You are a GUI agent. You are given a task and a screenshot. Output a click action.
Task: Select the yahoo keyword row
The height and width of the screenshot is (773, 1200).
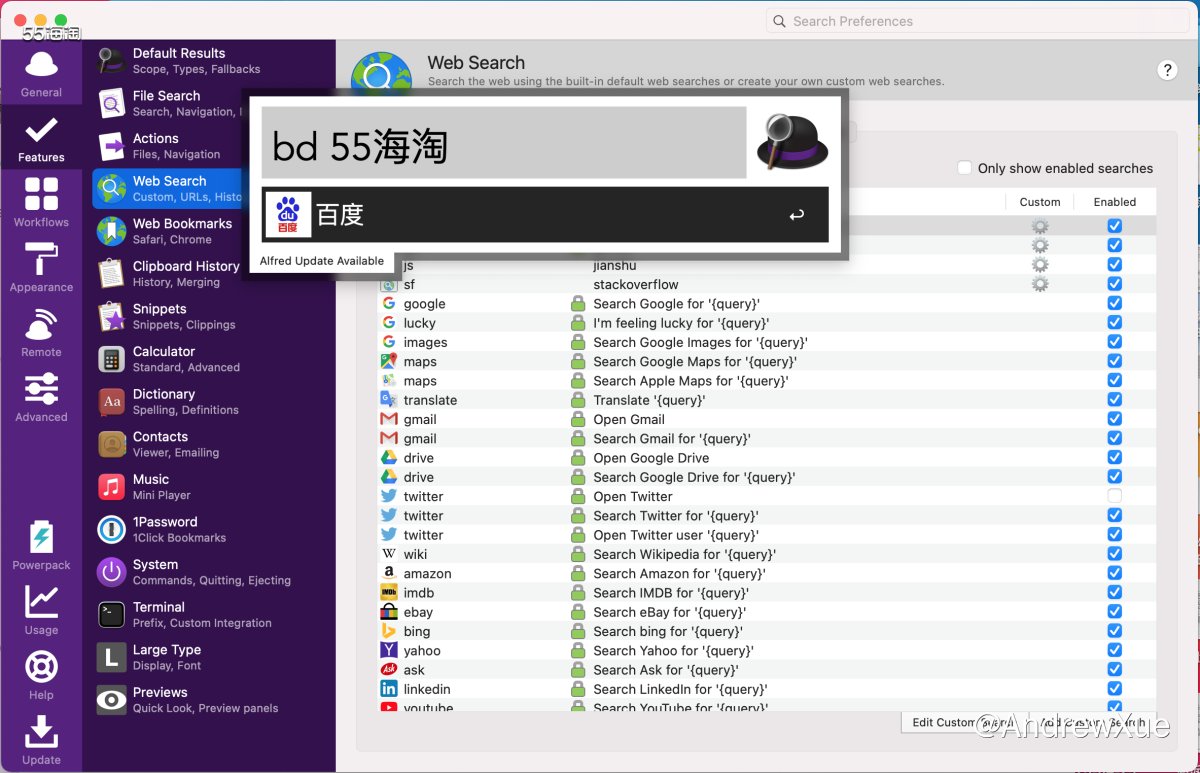point(766,651)
